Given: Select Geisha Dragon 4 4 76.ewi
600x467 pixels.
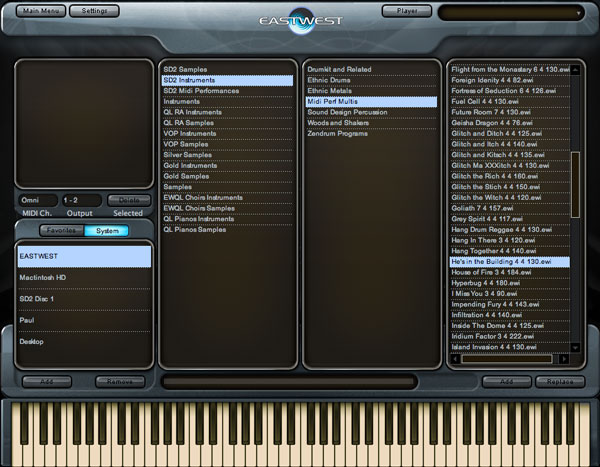Looking at the screenshot, I should 510,123.
